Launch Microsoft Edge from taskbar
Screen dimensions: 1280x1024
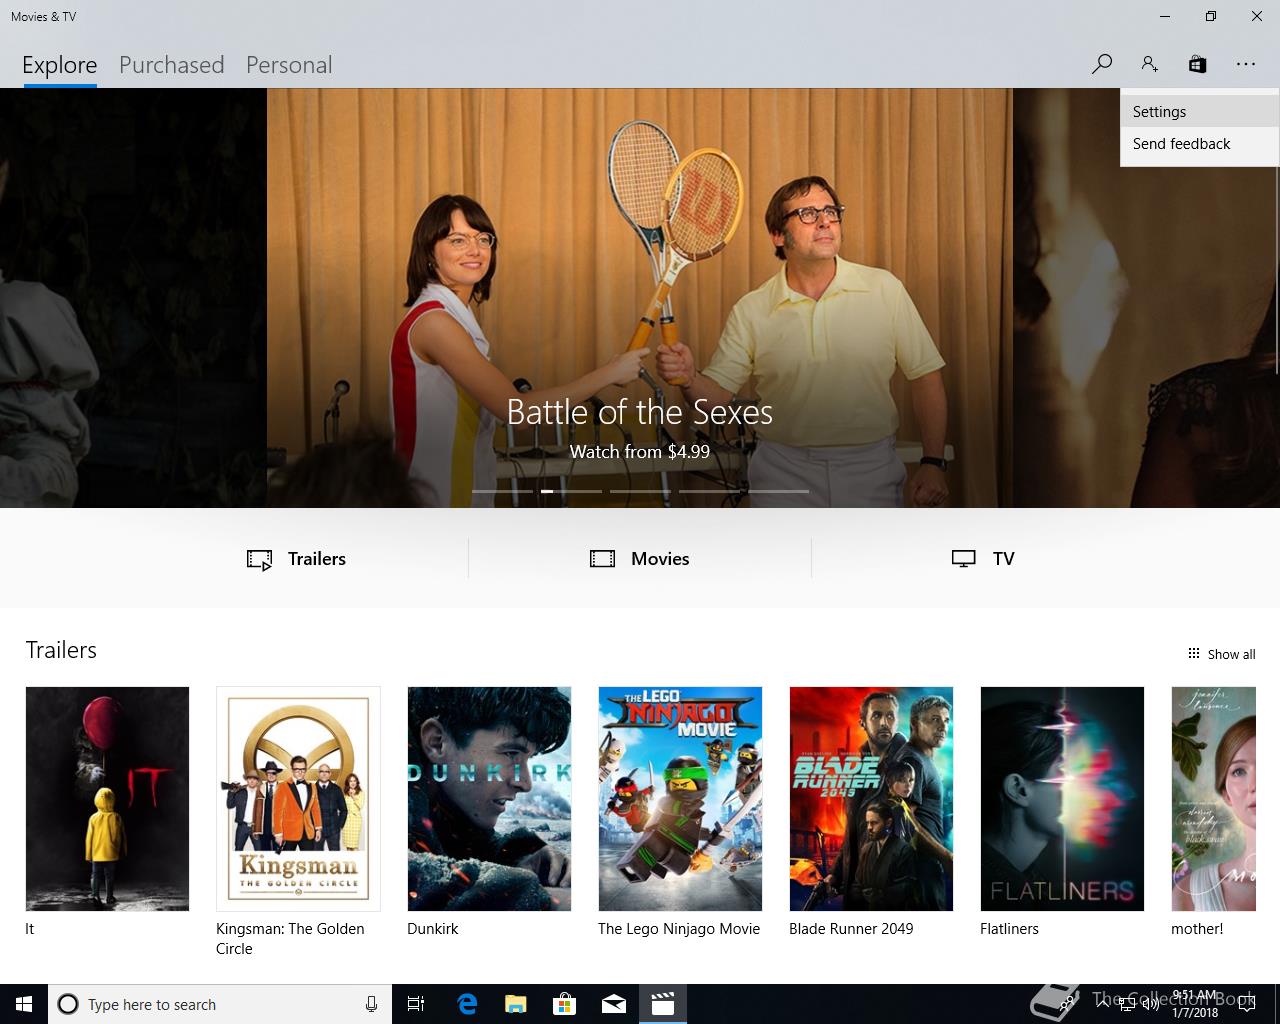point(467,1004)
